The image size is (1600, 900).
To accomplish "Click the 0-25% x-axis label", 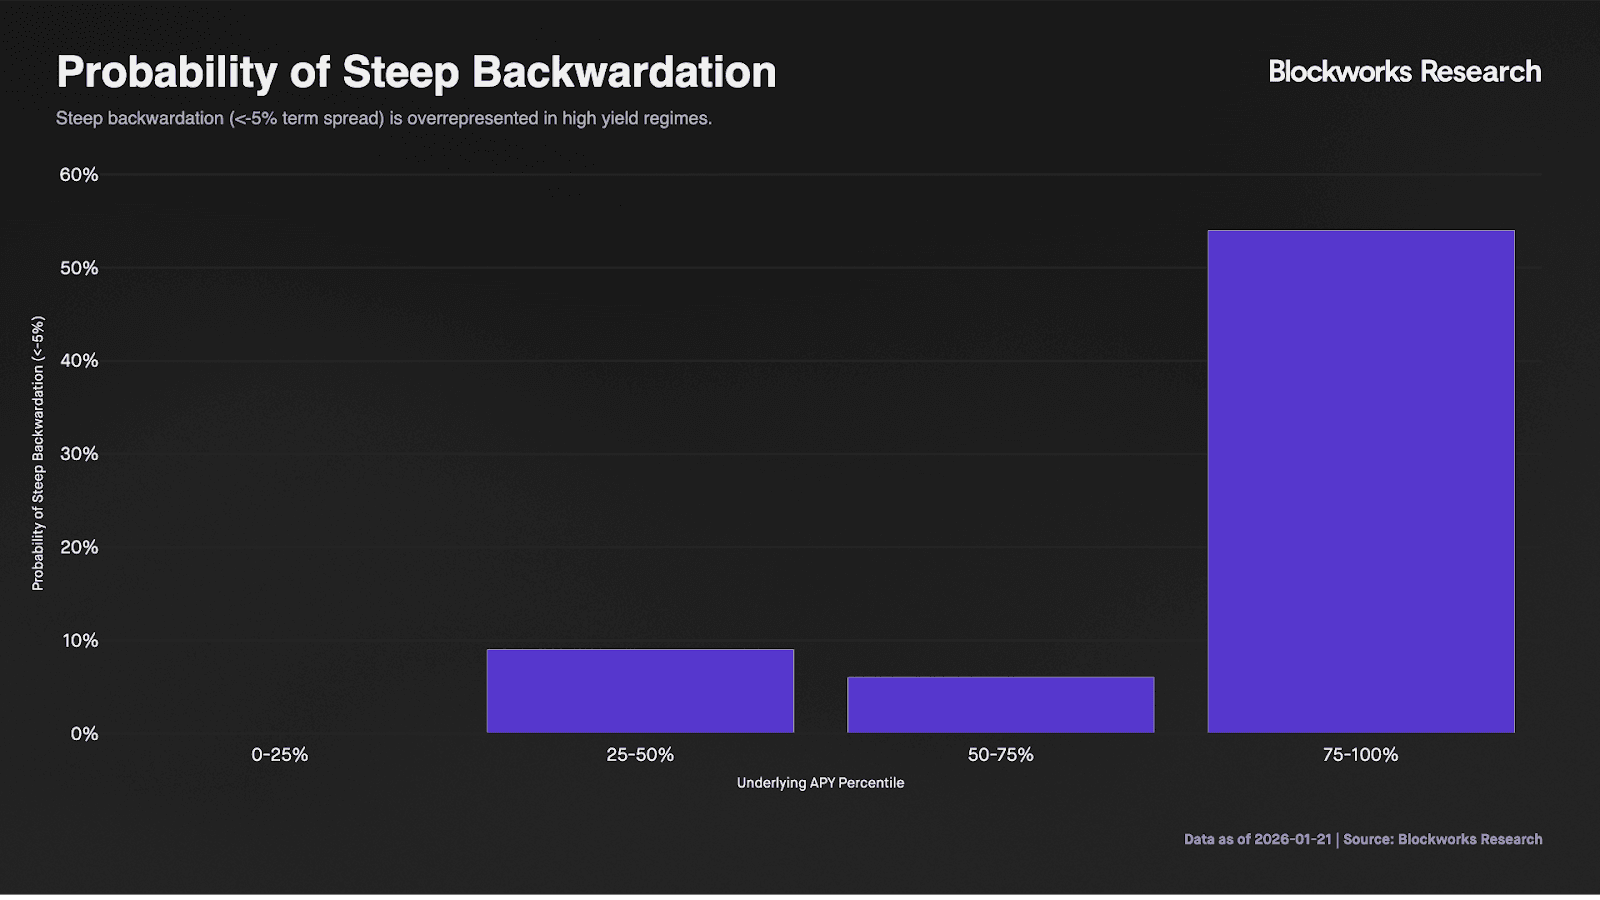I will 280,755.
